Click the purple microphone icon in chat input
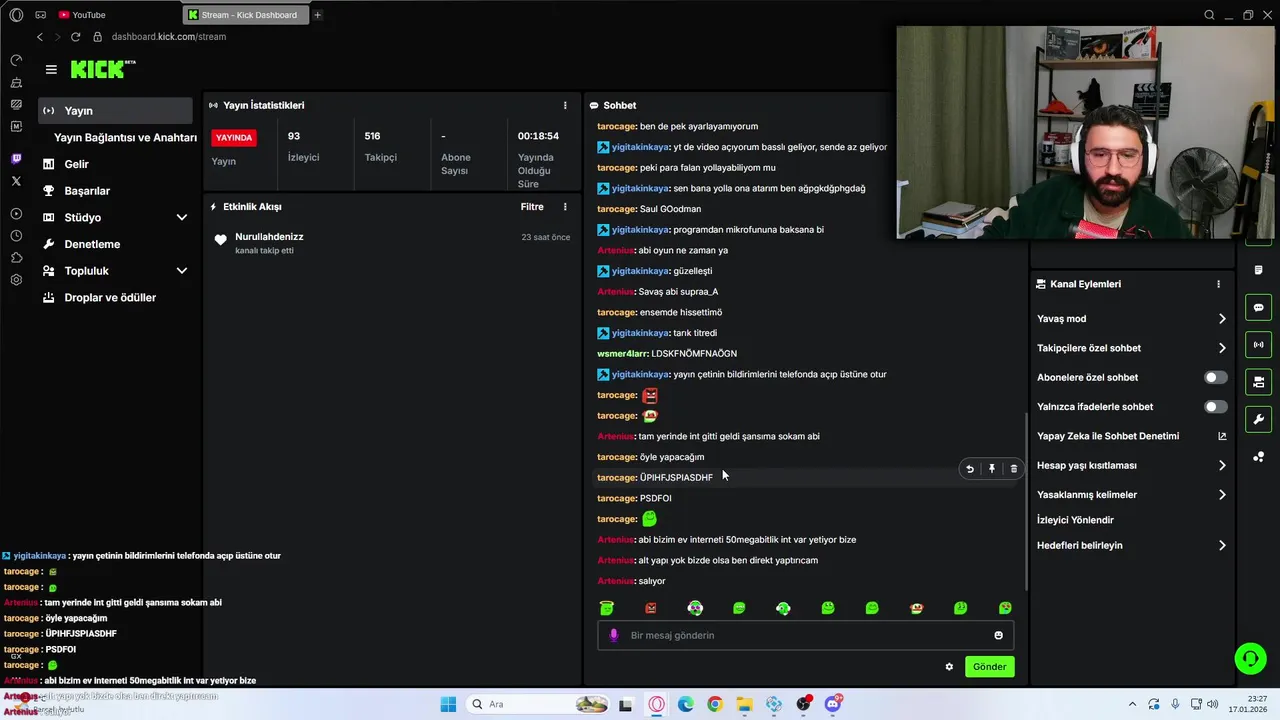Screen dimensions: 1280x720 [x=614, y=635]
